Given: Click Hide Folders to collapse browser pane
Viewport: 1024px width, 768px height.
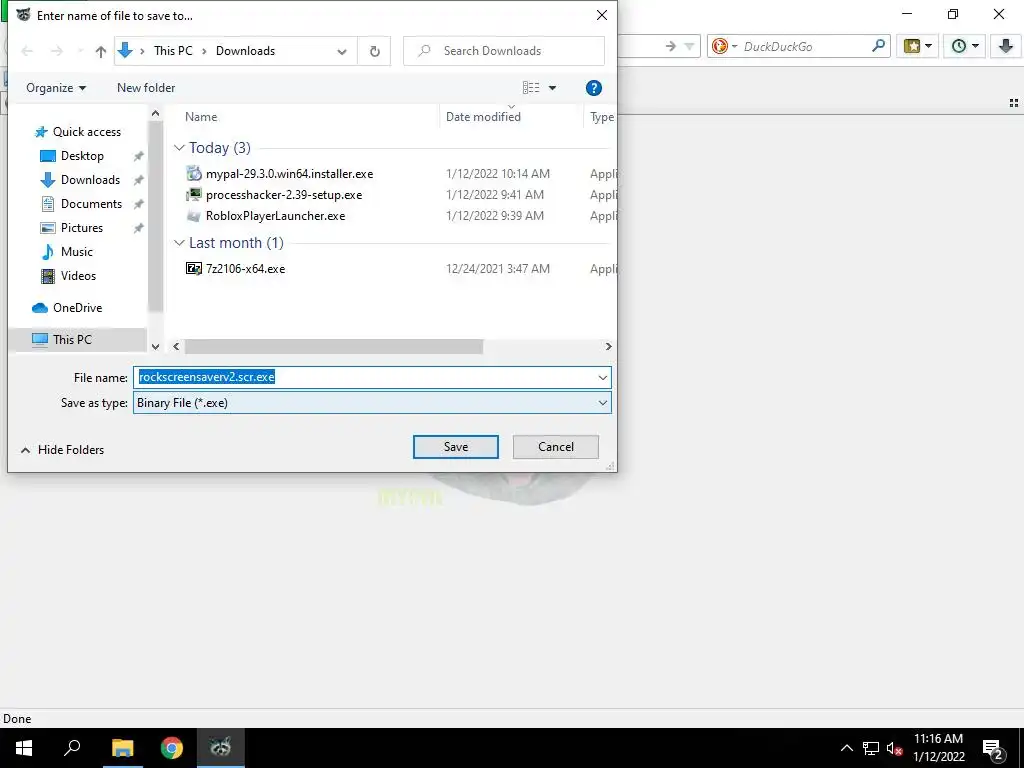Looking at the screenshot, I should click(63, 450).
